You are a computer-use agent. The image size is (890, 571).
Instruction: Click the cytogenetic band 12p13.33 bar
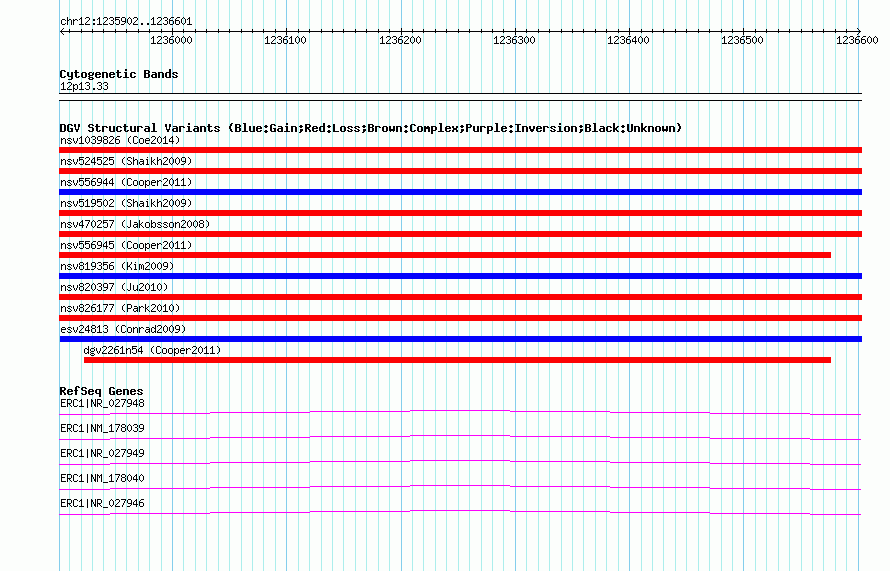click(460, 97)
